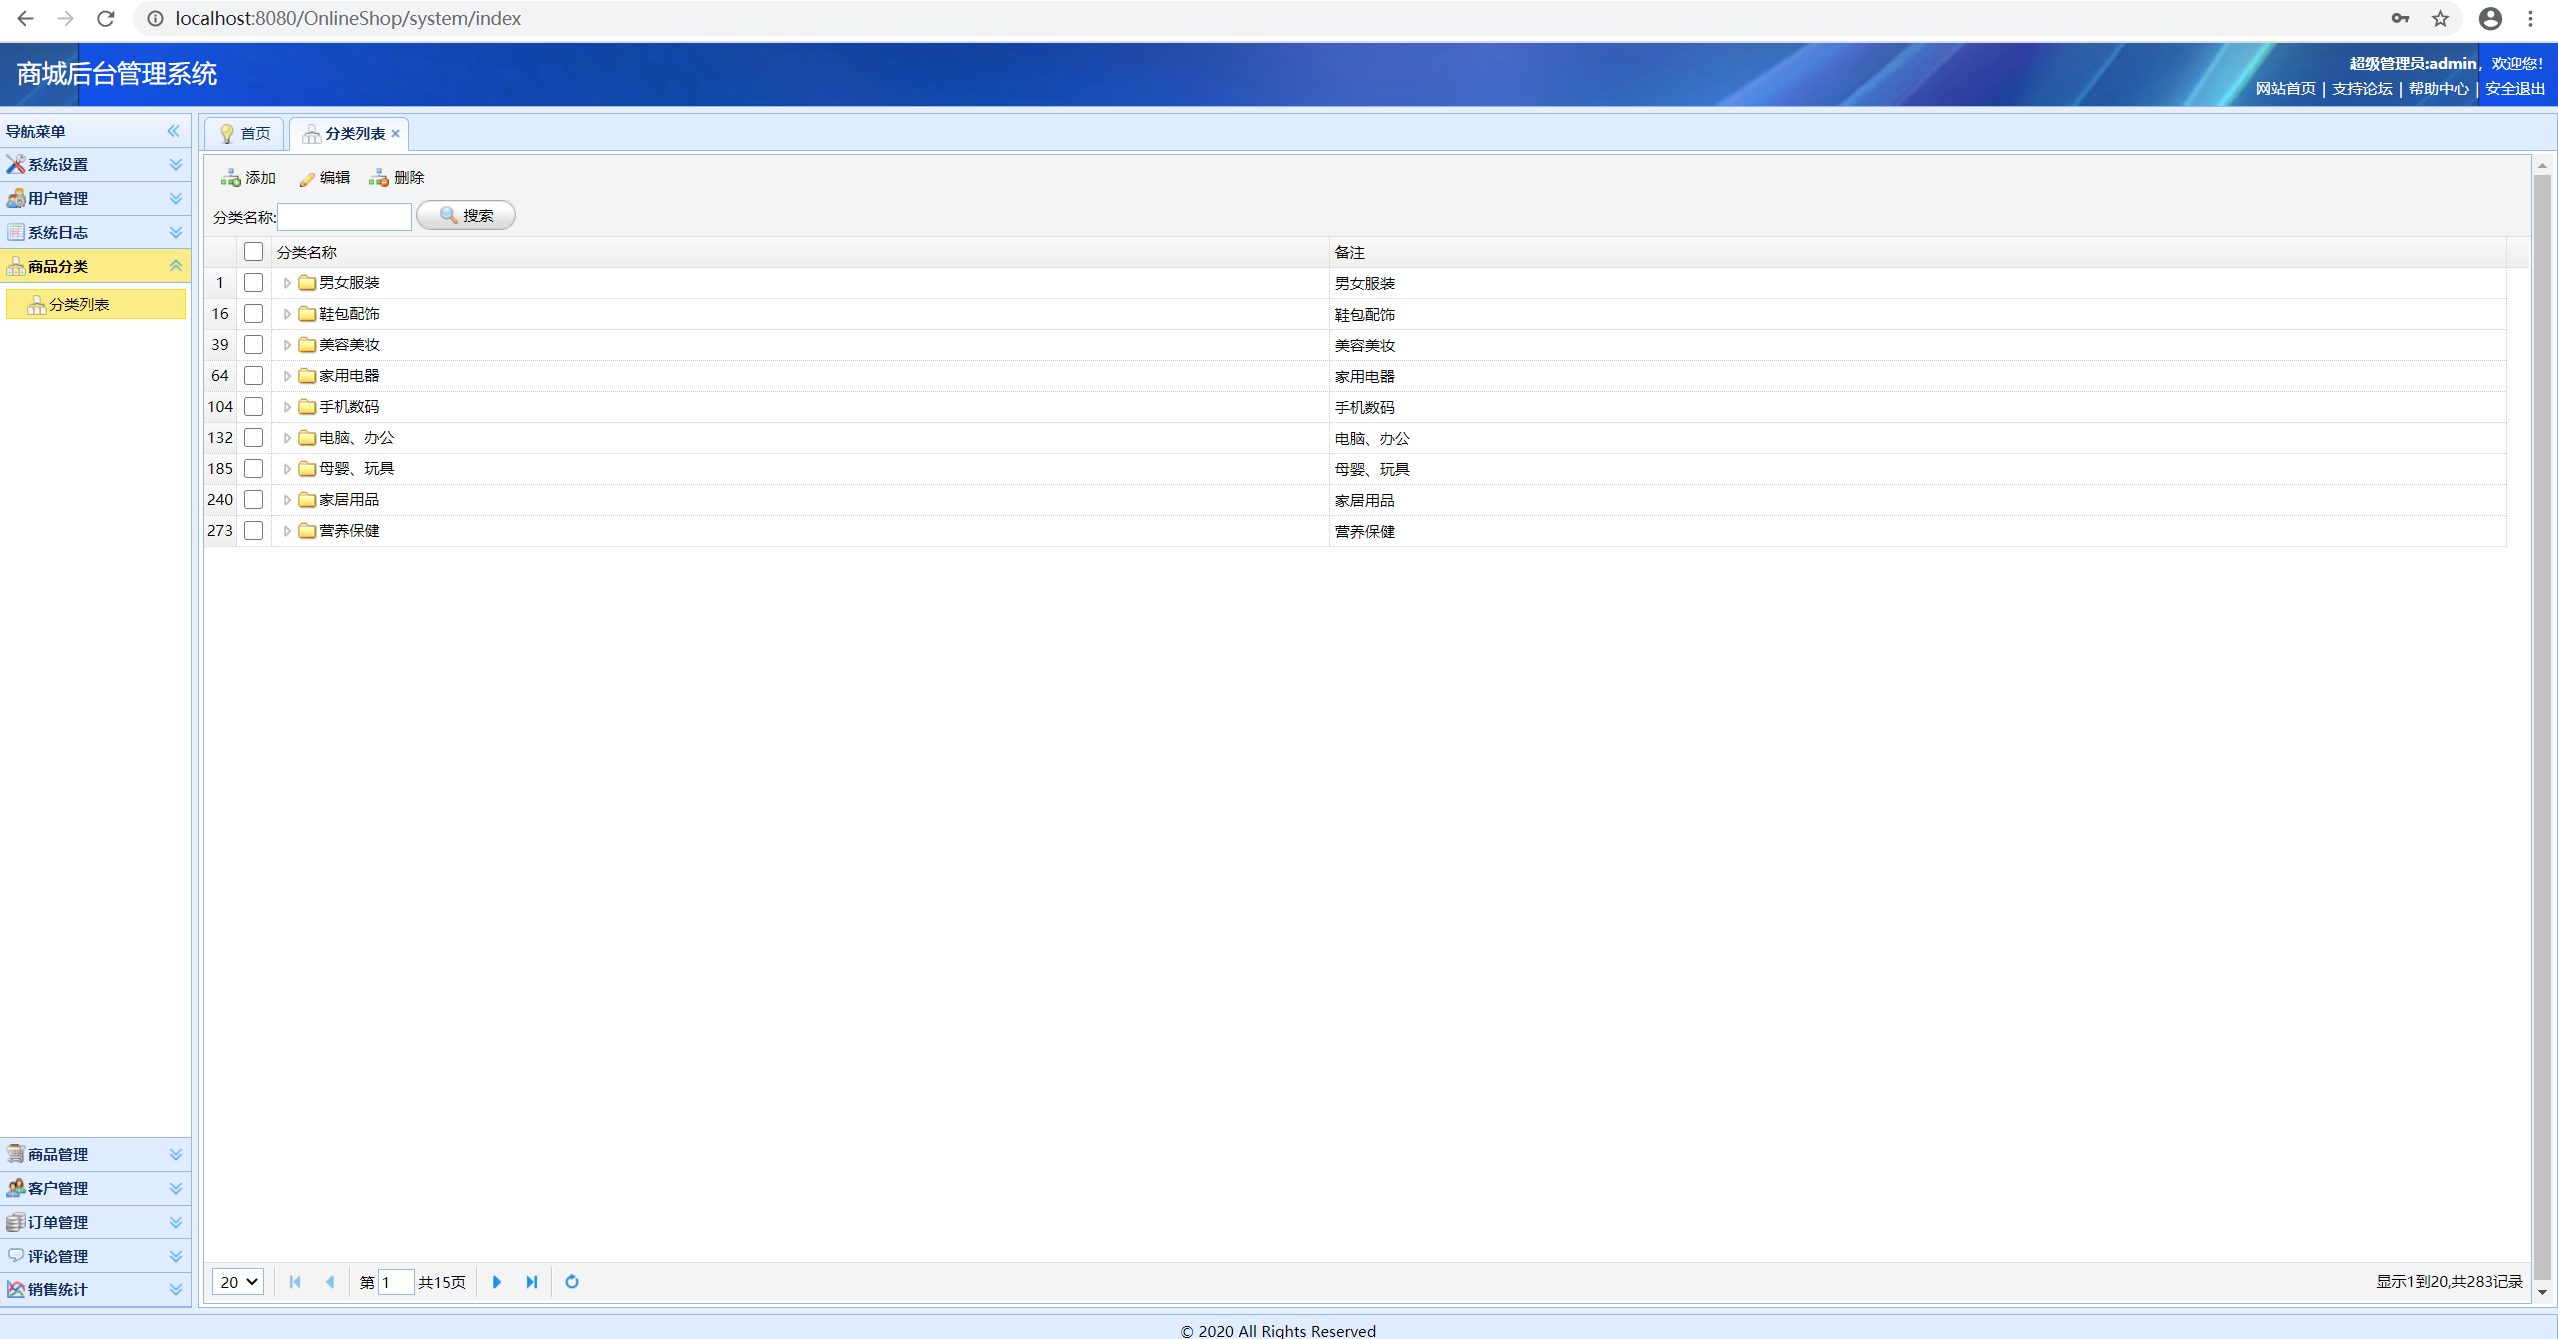The image size is (2558, 1339).
Task: Click the 手机数码 folder icon
Action: (x=307, y=407)
